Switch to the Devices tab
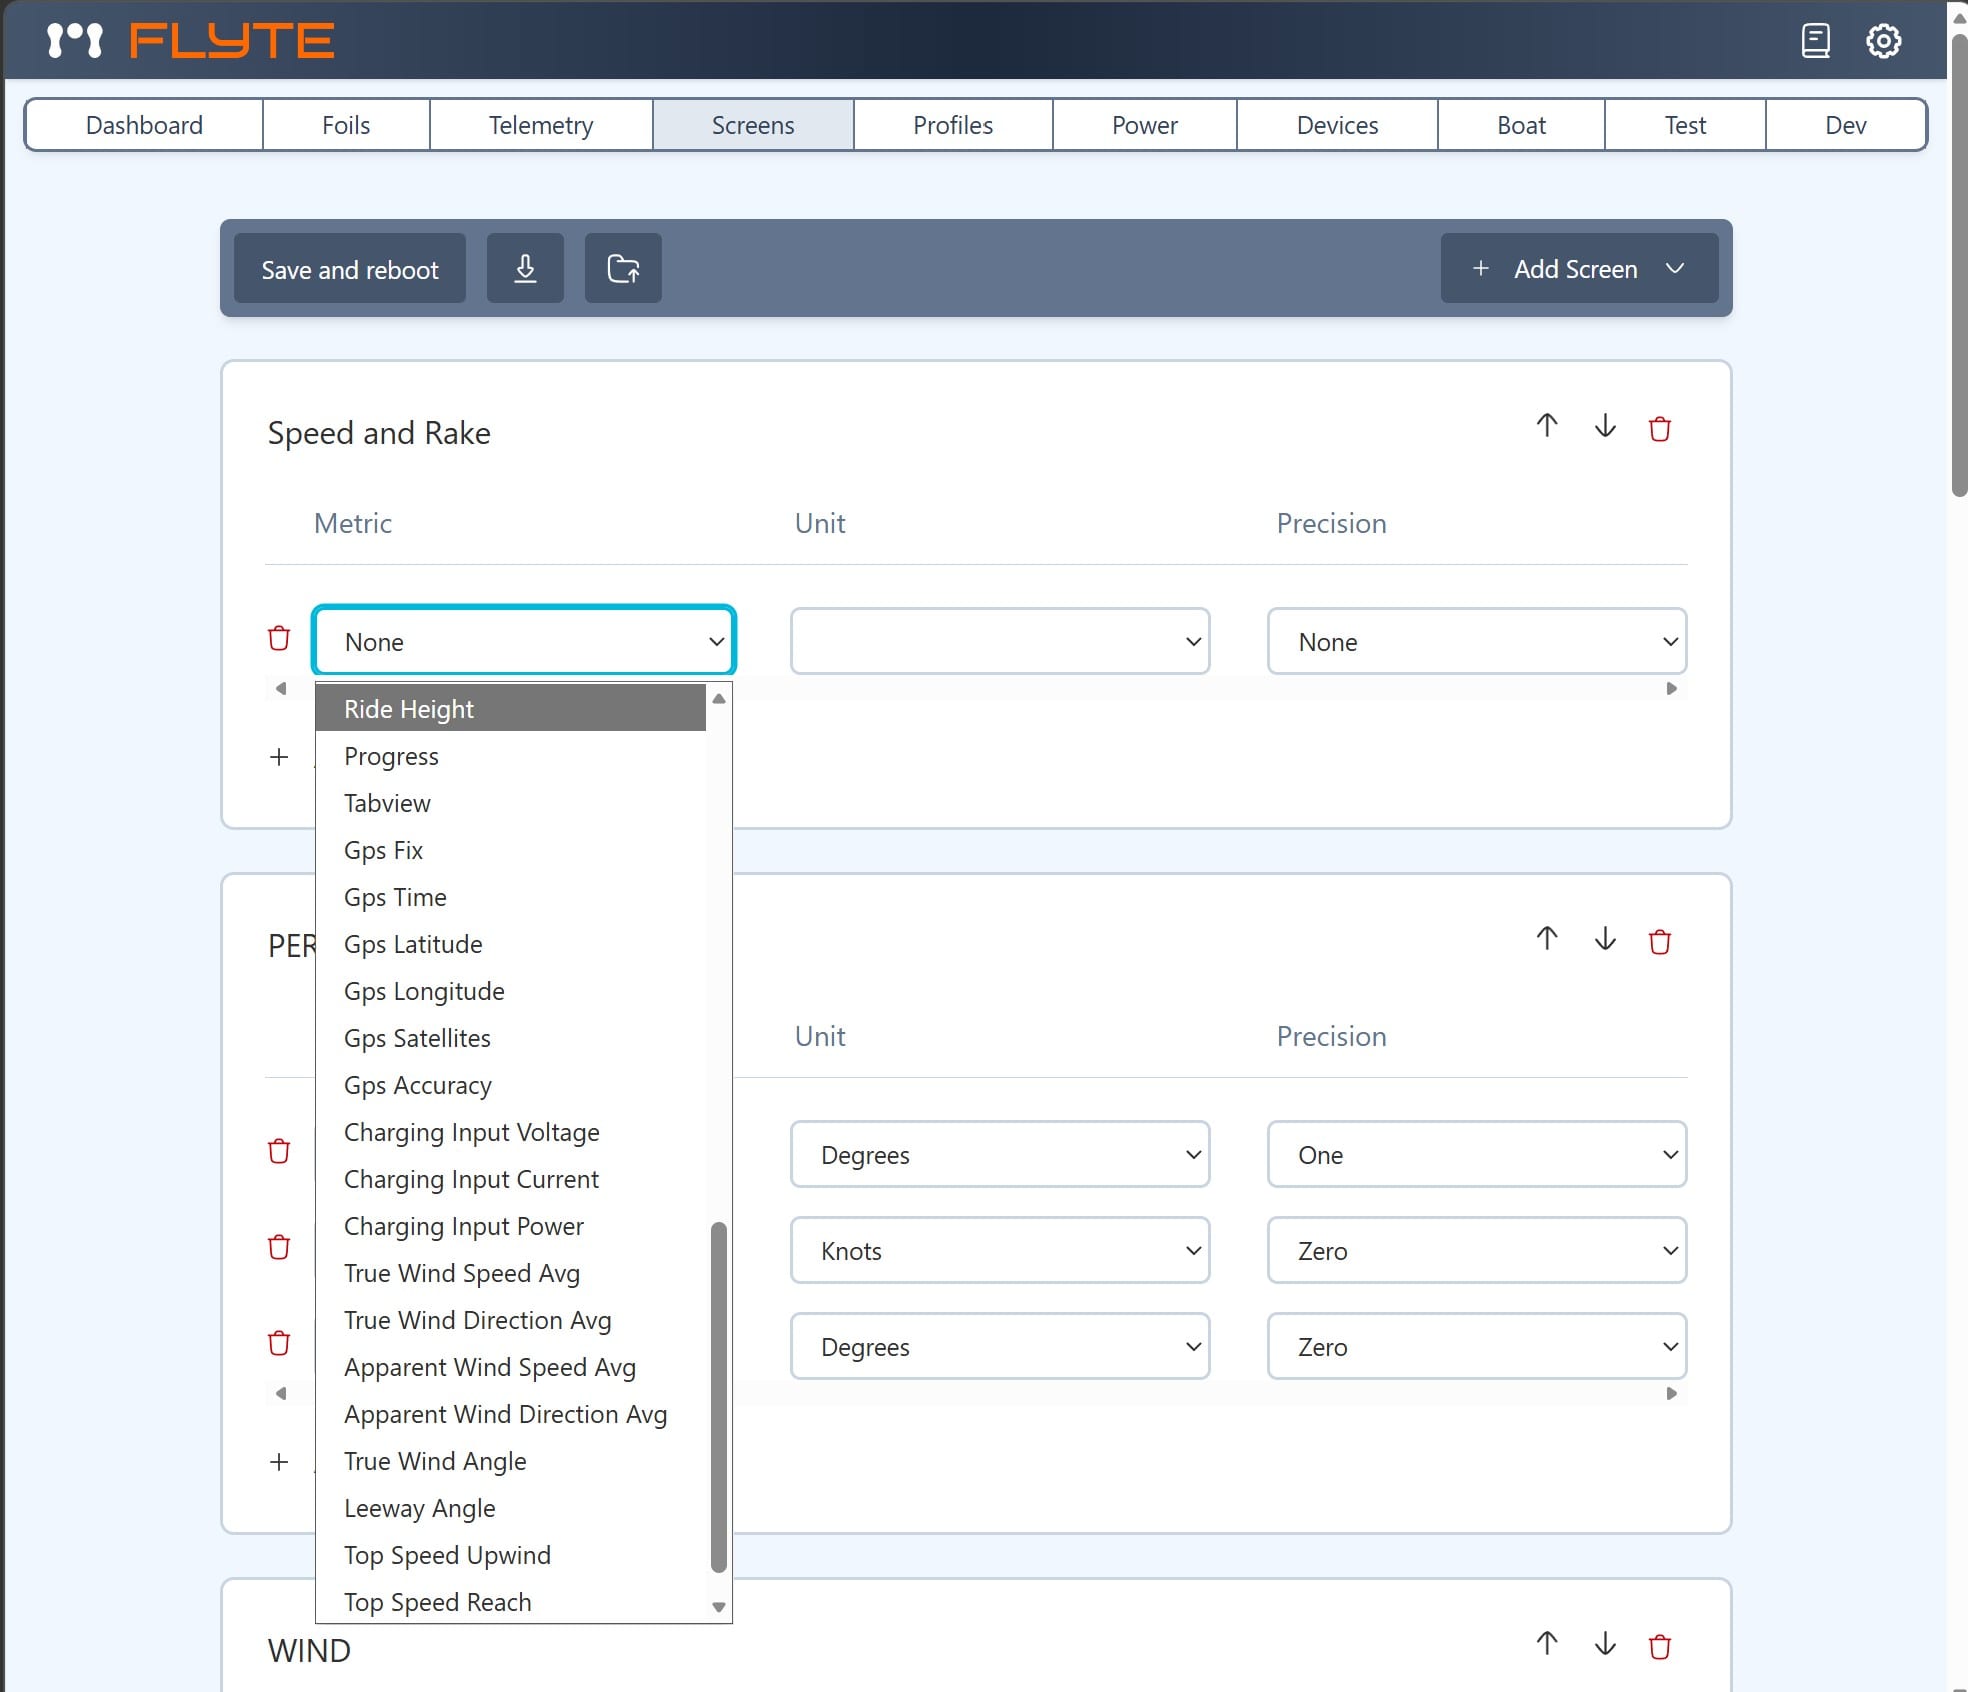The image size is (1968, 1692). 1336,125
